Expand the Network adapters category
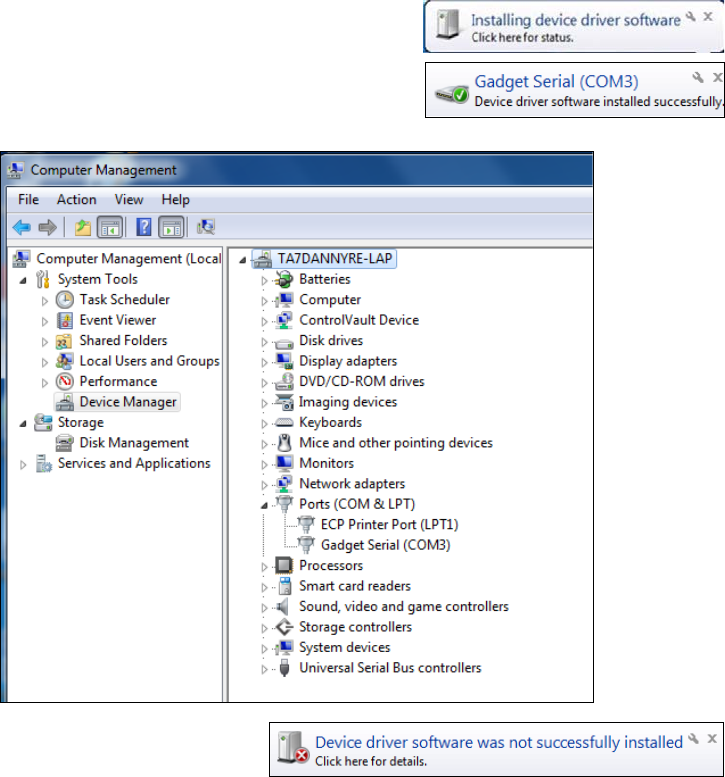The image size is (725, 777). click(x=264, y=485)
